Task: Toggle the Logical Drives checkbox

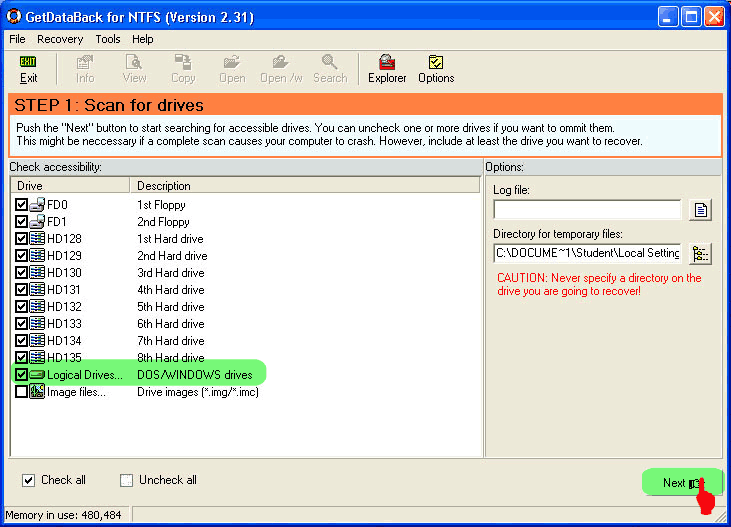Action: tap(21, 374)
